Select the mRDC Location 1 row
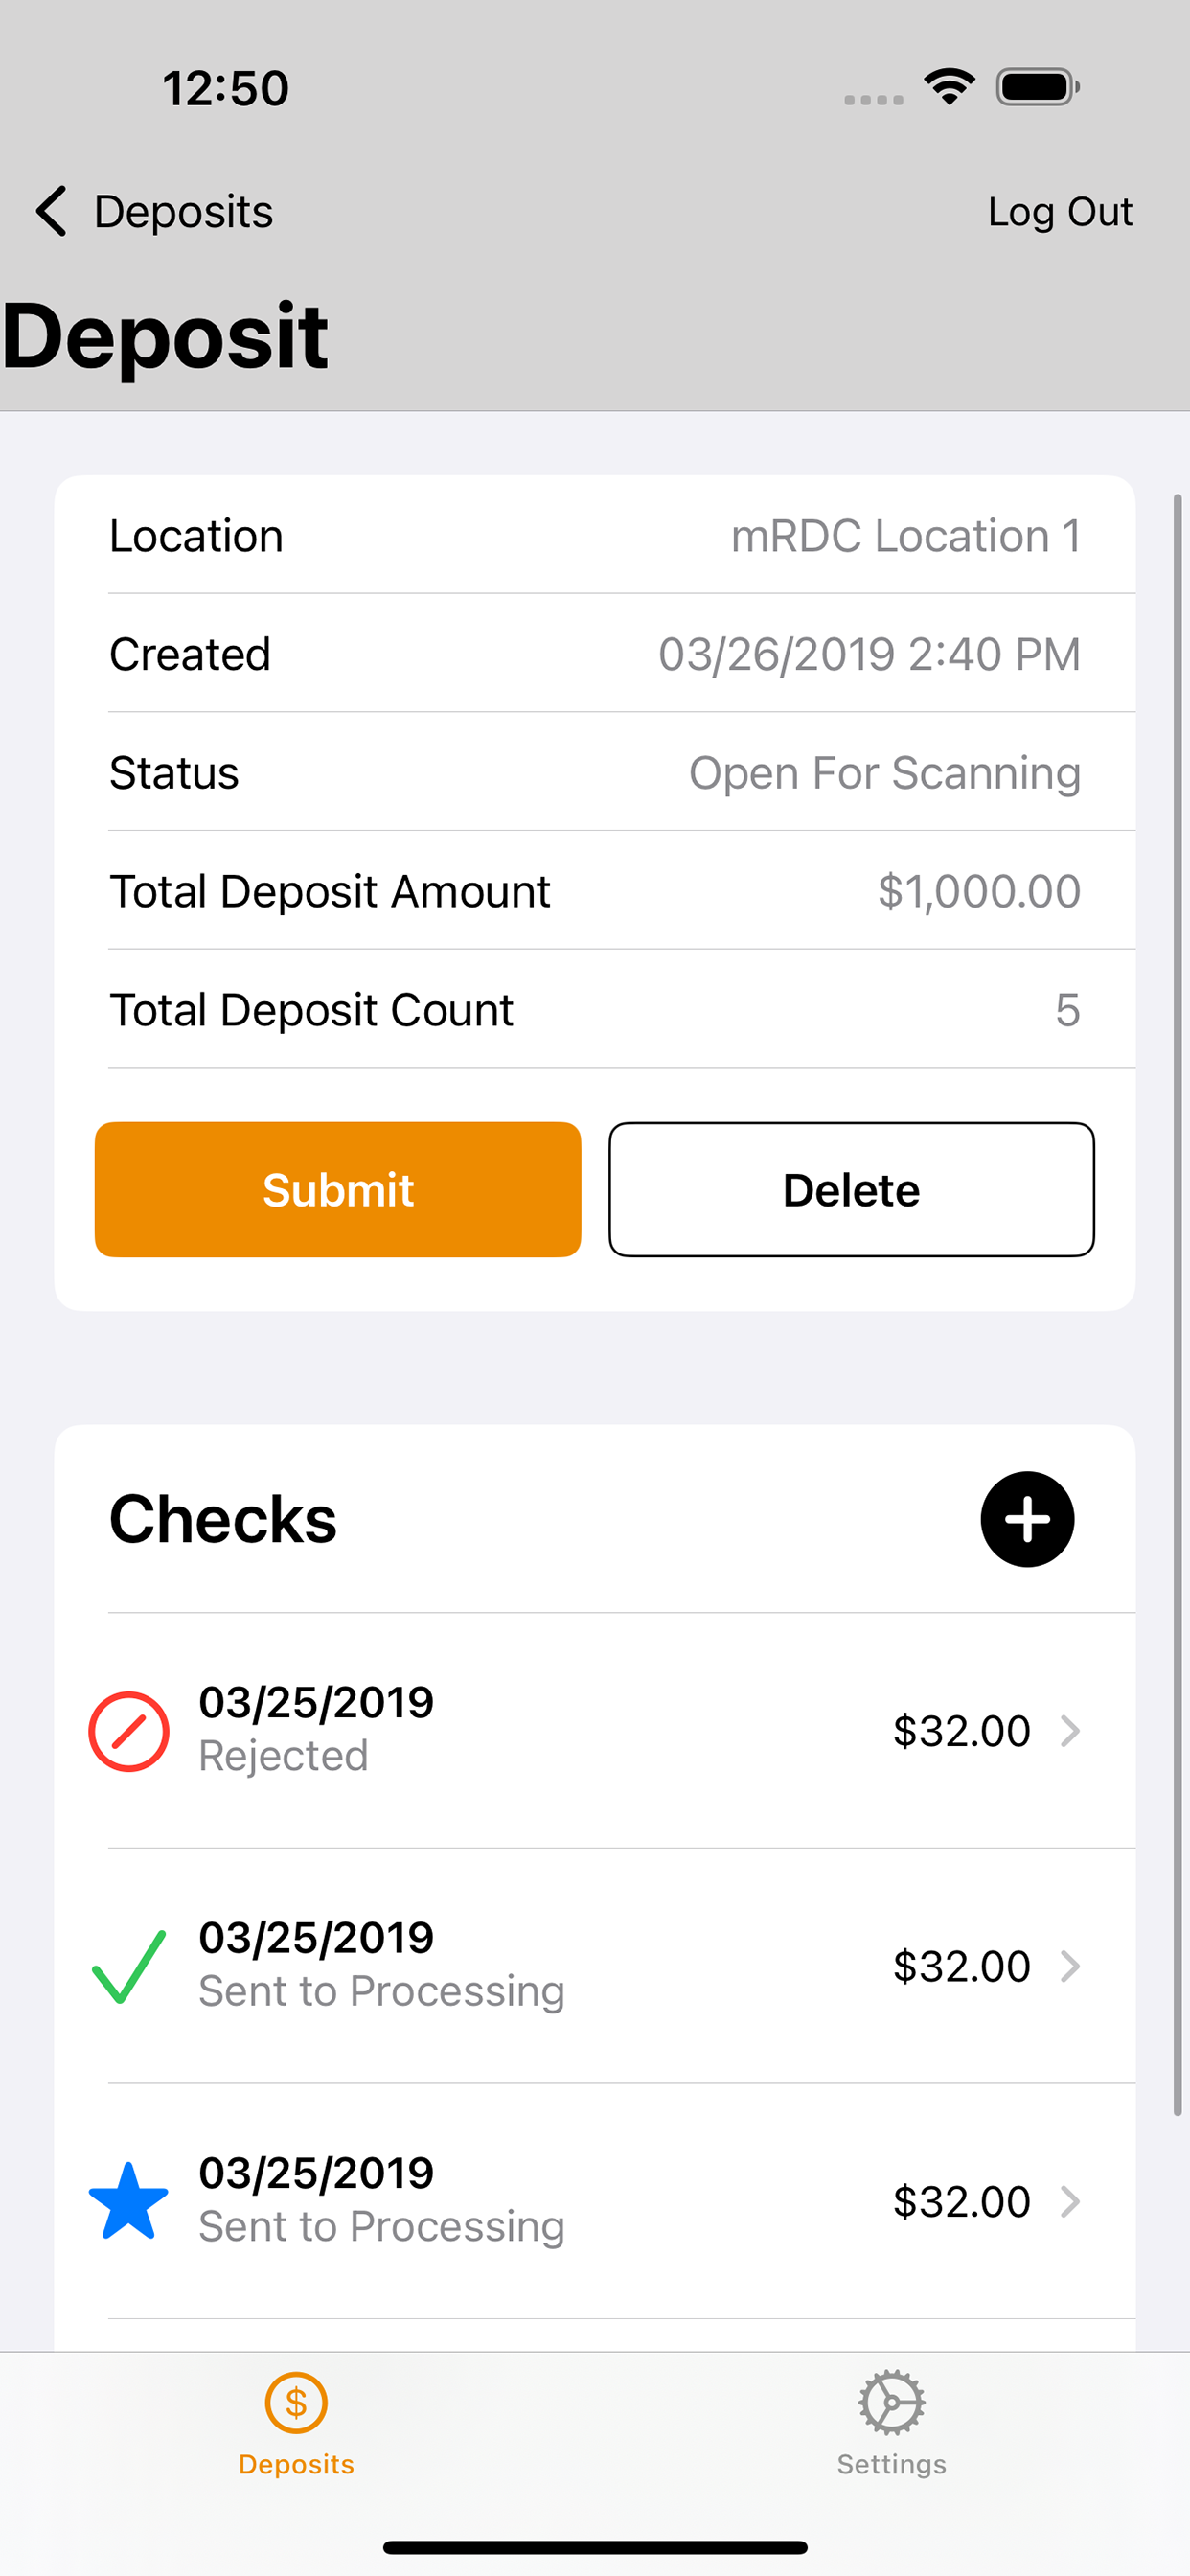 click(x=595, y=535)
